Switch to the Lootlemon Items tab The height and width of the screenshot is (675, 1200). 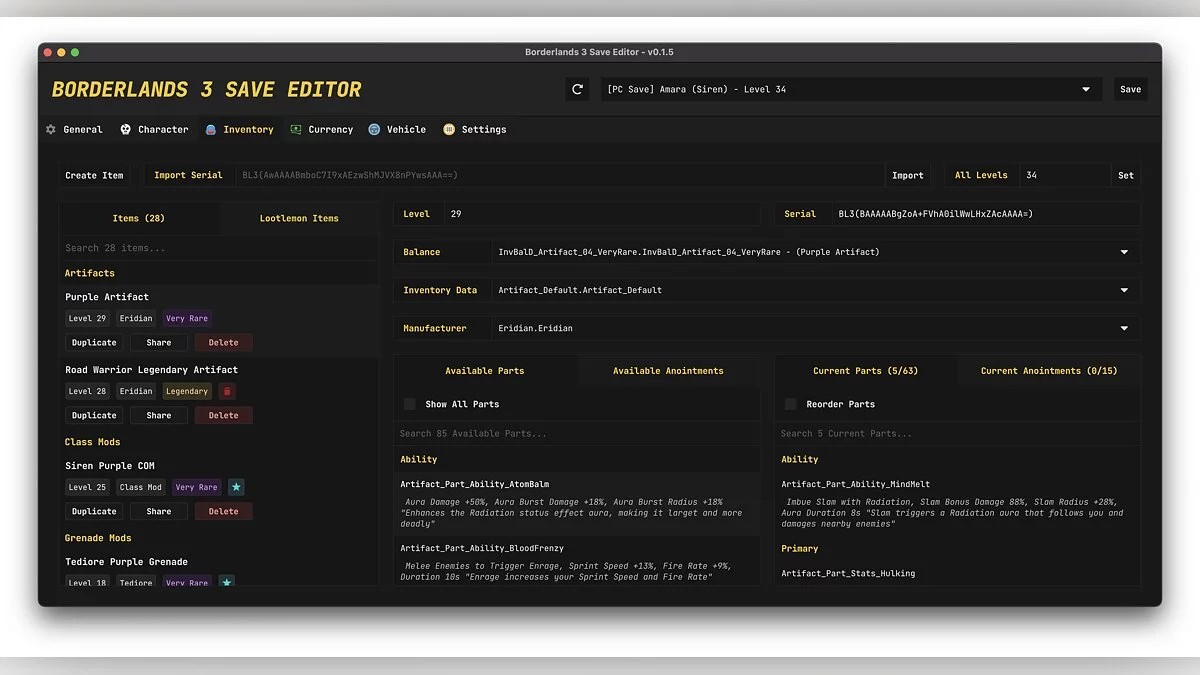299,218
